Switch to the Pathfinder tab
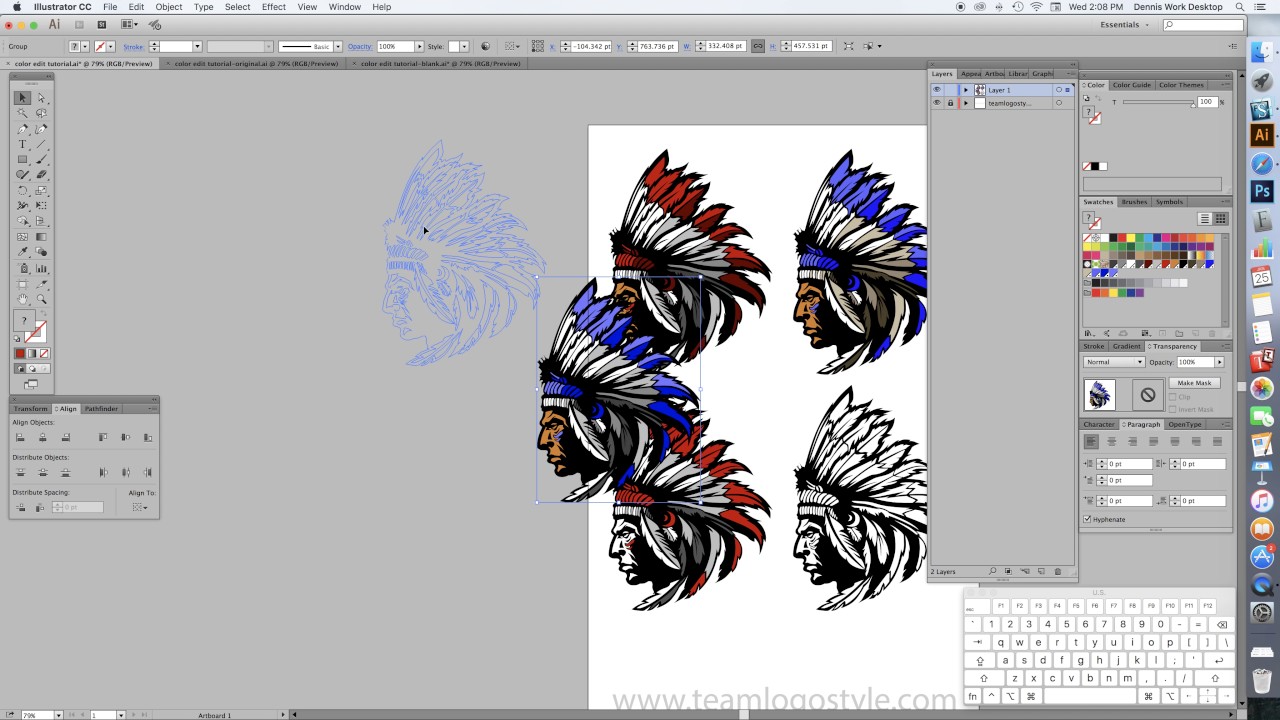 point(101,409)
